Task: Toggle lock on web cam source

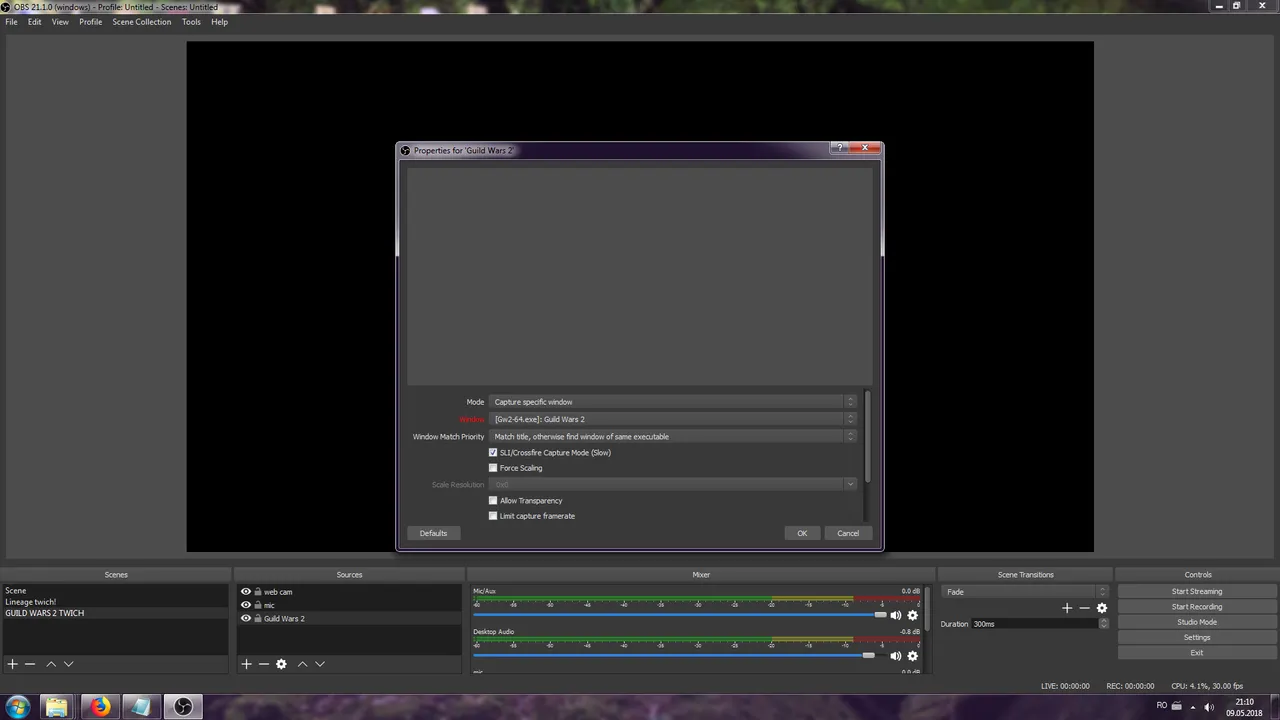Action: pyautogui.click(x=258, y=592)
